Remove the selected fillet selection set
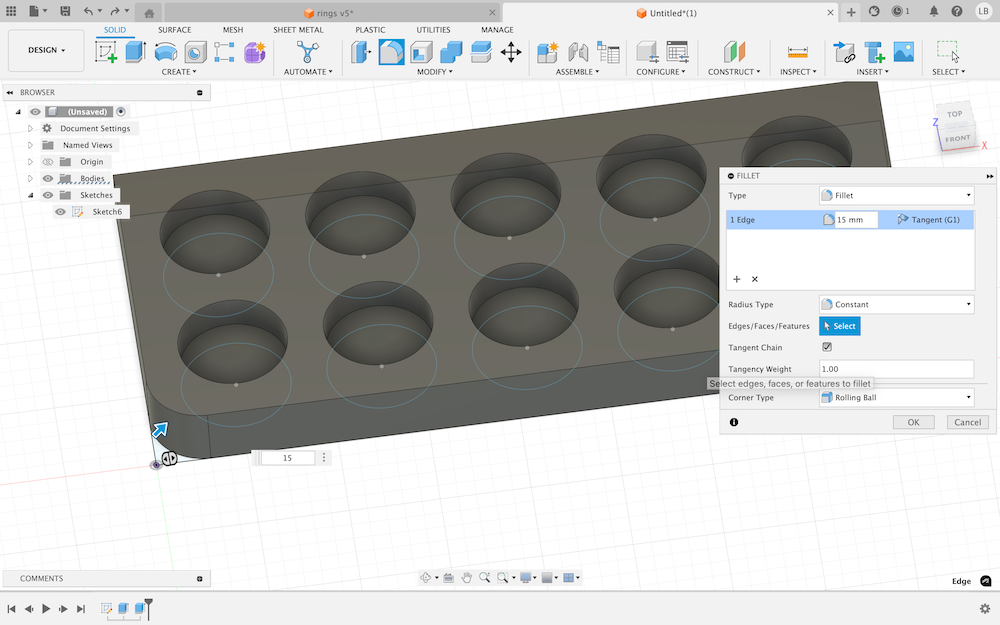This screenshot has width=1000, height=625. tap(754, 279)
